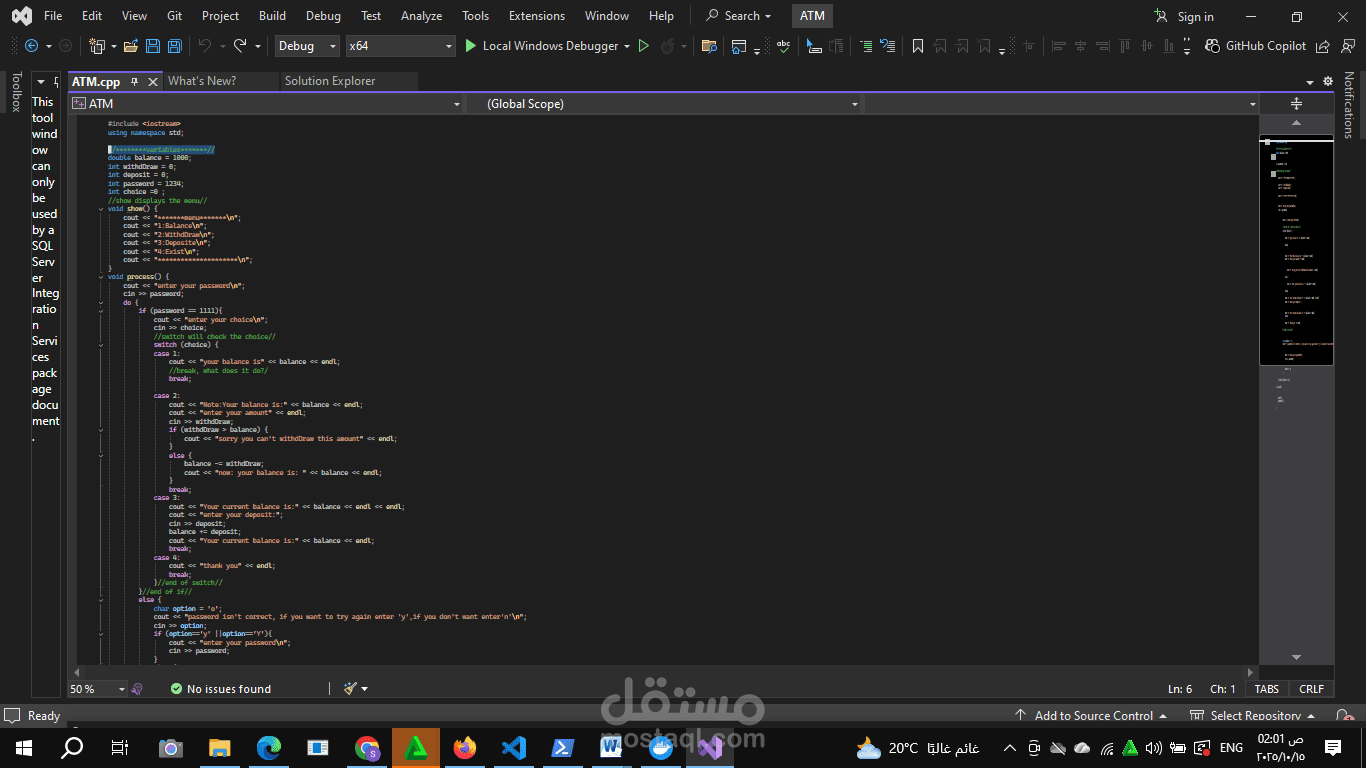
Task: Toggle a bookmark with the bookmark icon
Action: pyautogui.click(x=917, y=45)
